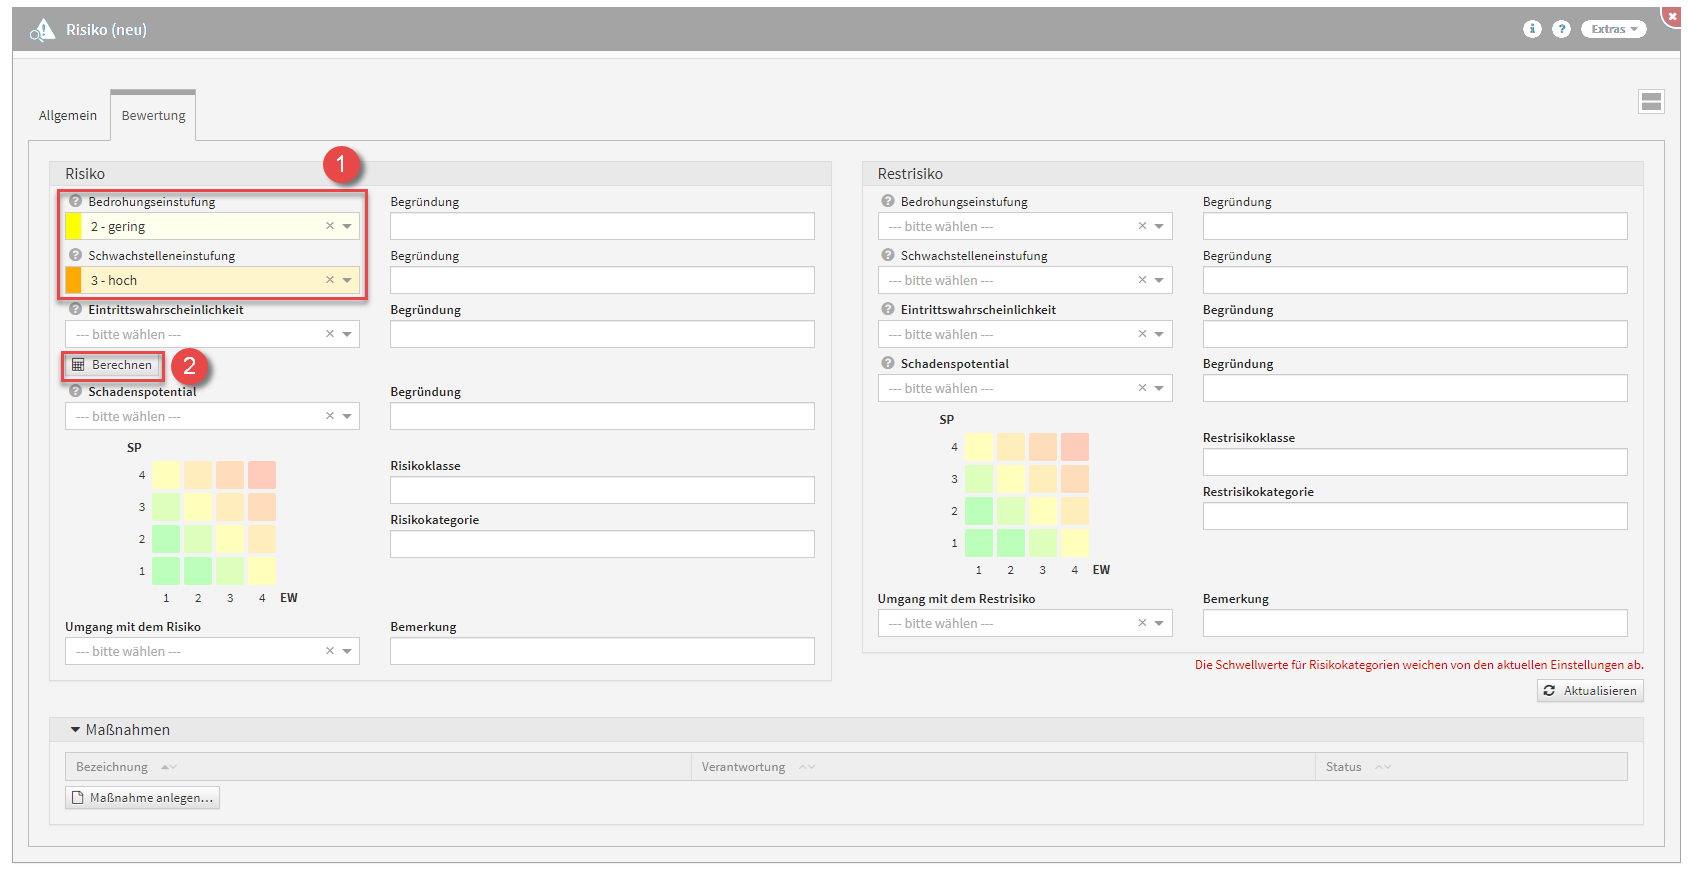Clear the '3 - hoch' selection with X

click(329, 280)
